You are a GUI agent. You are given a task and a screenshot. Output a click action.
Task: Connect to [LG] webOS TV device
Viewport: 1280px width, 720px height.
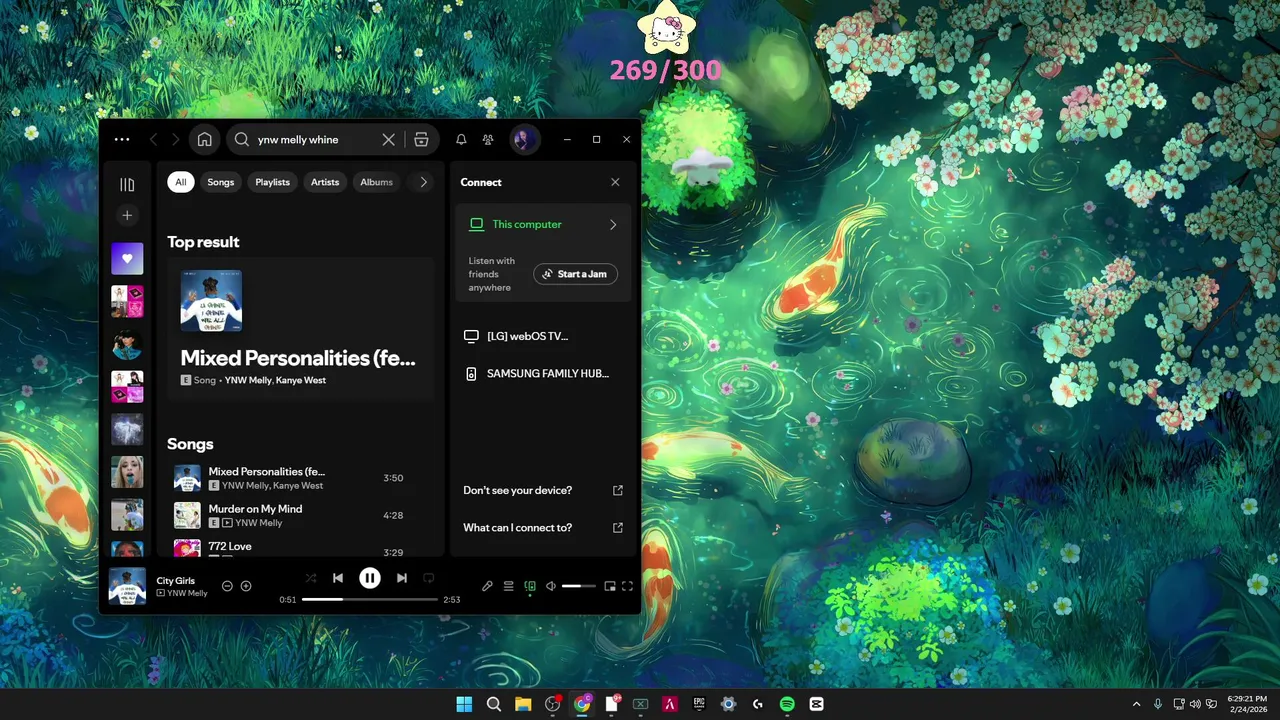(x=543, y=336)
